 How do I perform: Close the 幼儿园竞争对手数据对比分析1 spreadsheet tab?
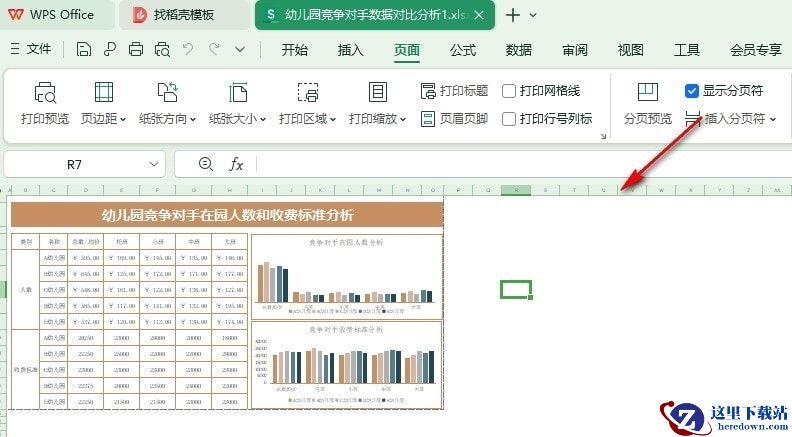(479, 15)
